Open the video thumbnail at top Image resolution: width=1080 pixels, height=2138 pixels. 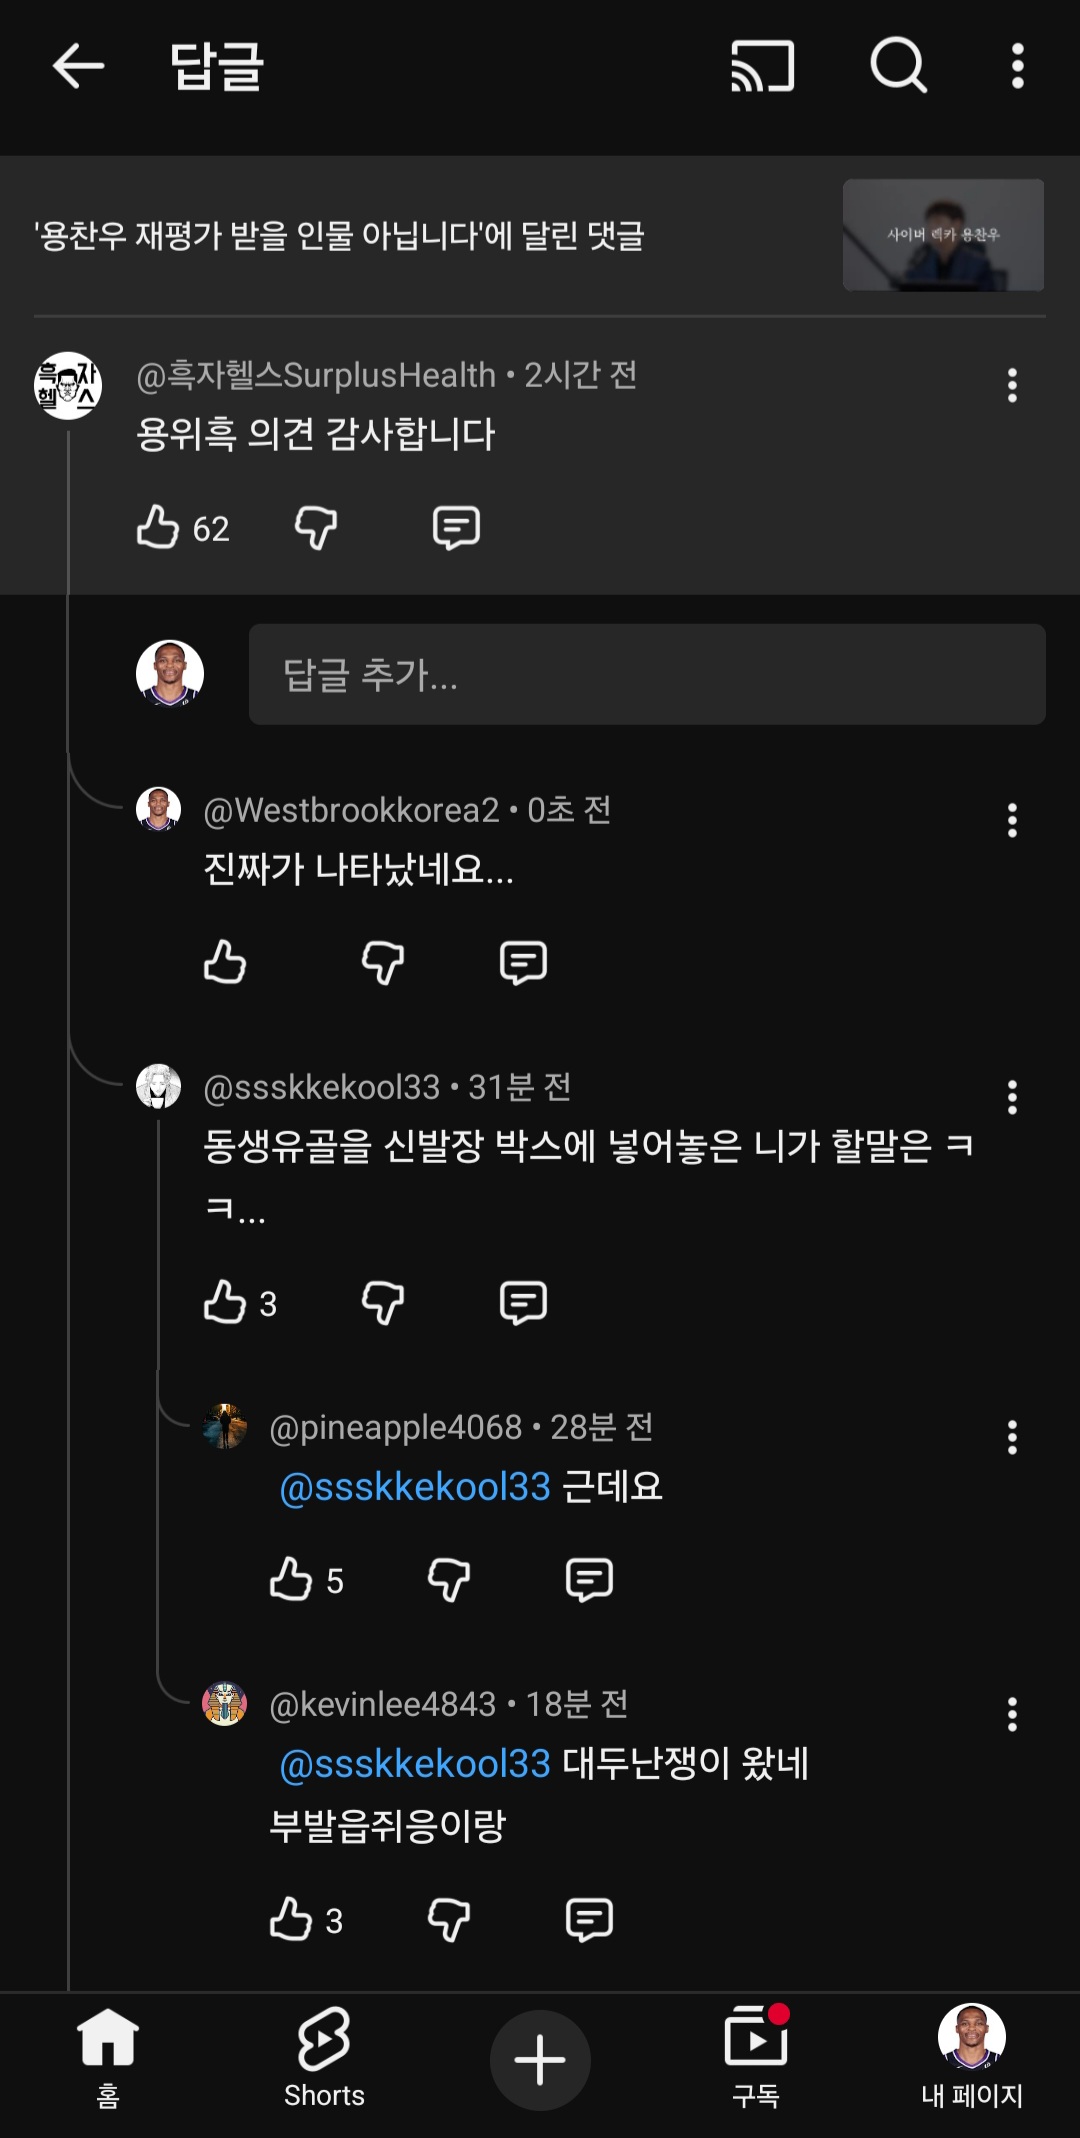pos(943,235)
